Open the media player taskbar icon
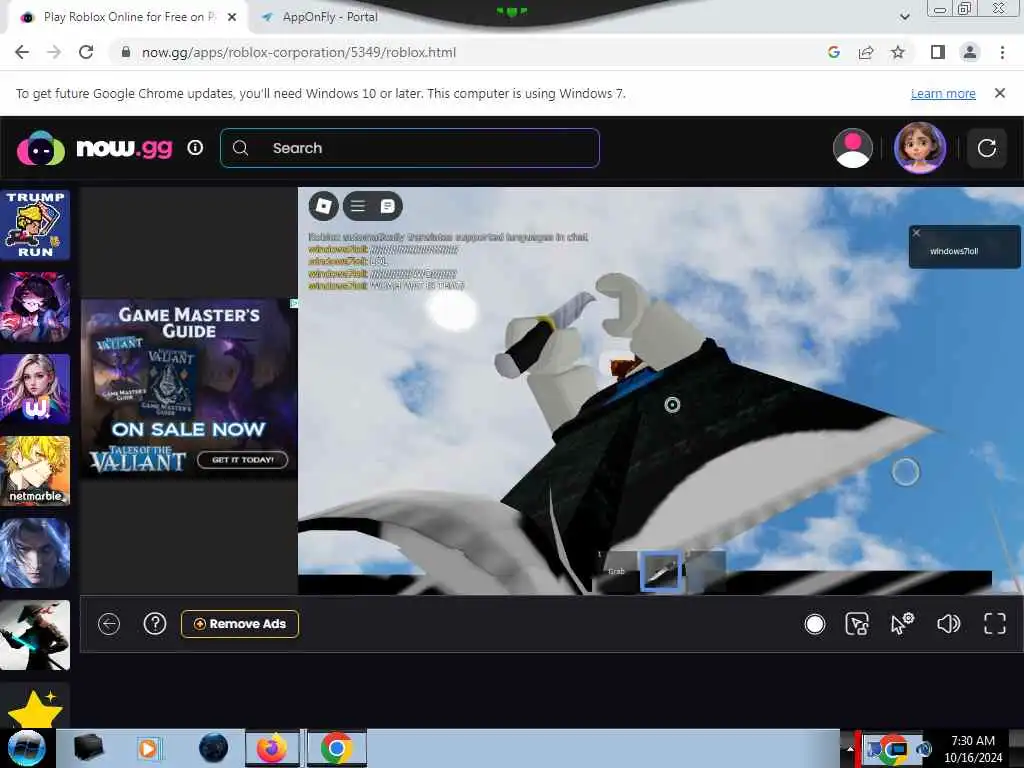Screen dimensions: 1024x768 coord(148,748)
